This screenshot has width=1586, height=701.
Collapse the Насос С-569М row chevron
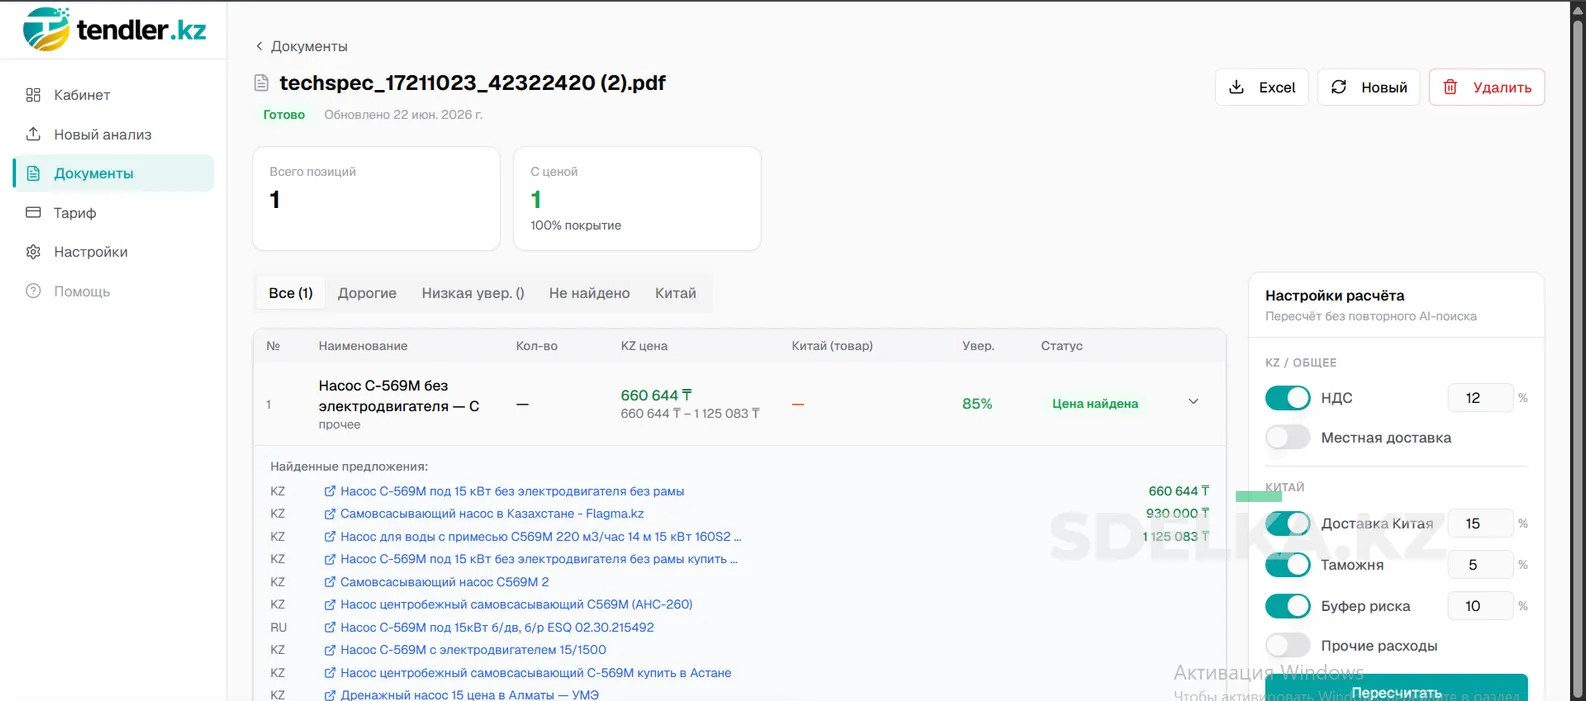tap(1193, 402)
